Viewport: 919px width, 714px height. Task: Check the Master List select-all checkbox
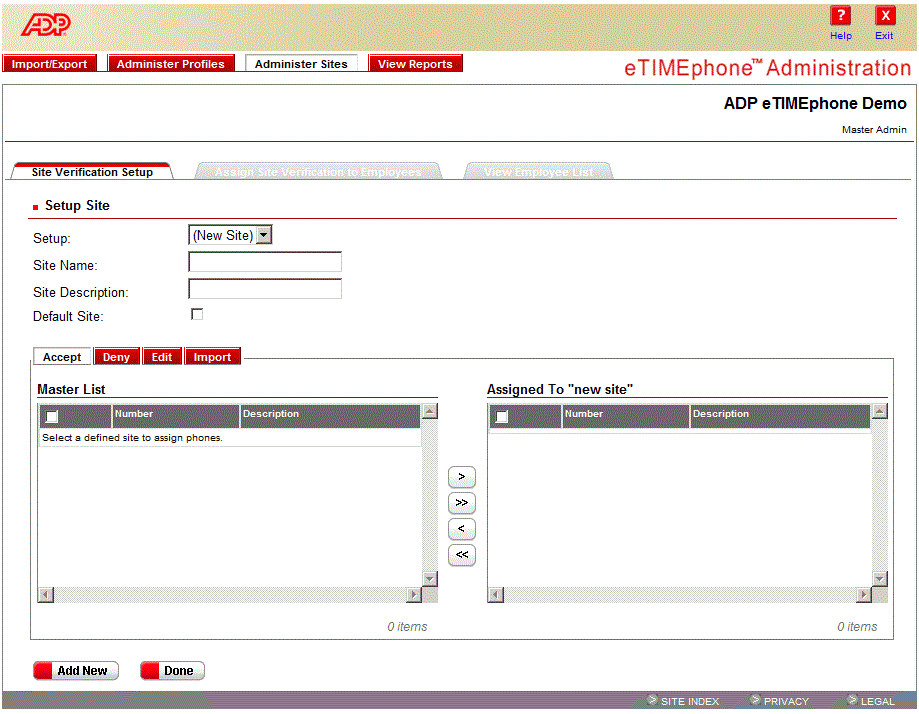(x=52, y=416)
